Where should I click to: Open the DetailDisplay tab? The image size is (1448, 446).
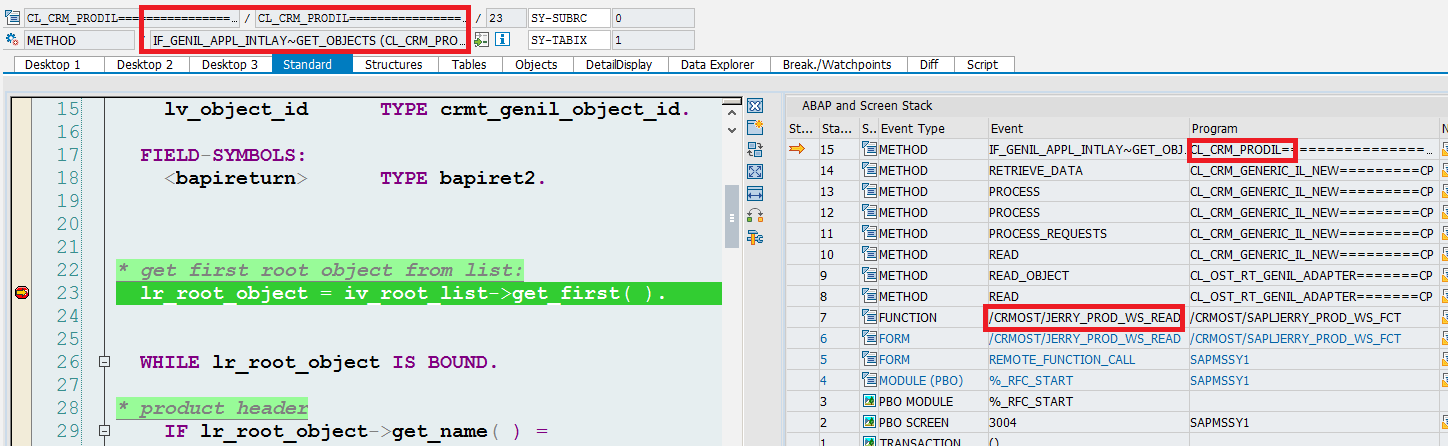[619, 64]
